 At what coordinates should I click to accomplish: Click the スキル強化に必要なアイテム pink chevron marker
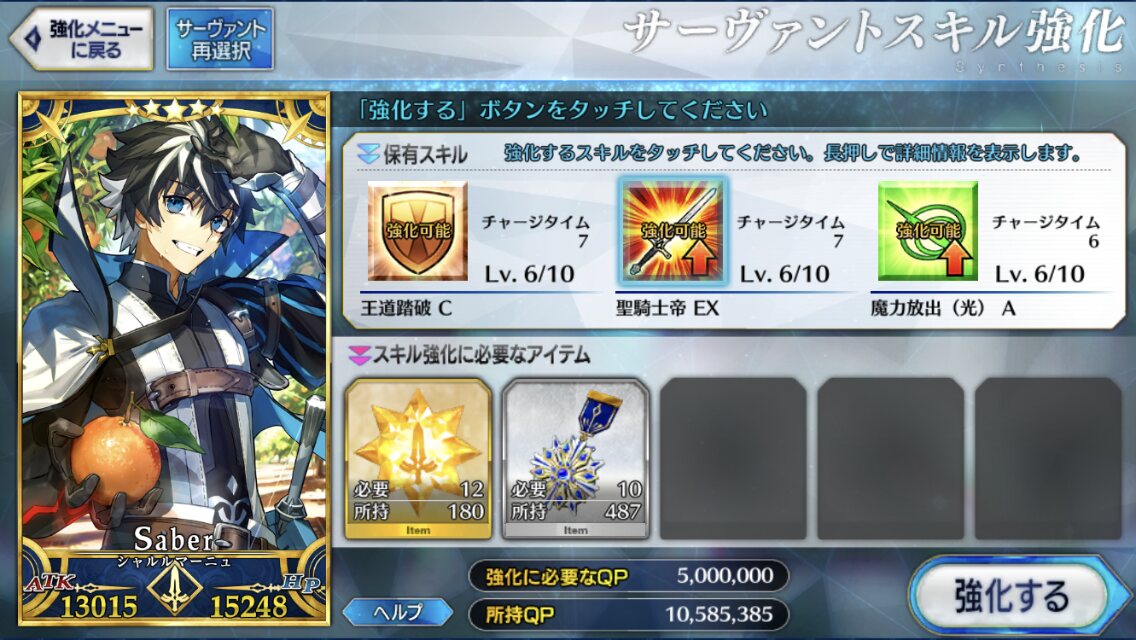point(359,355)
